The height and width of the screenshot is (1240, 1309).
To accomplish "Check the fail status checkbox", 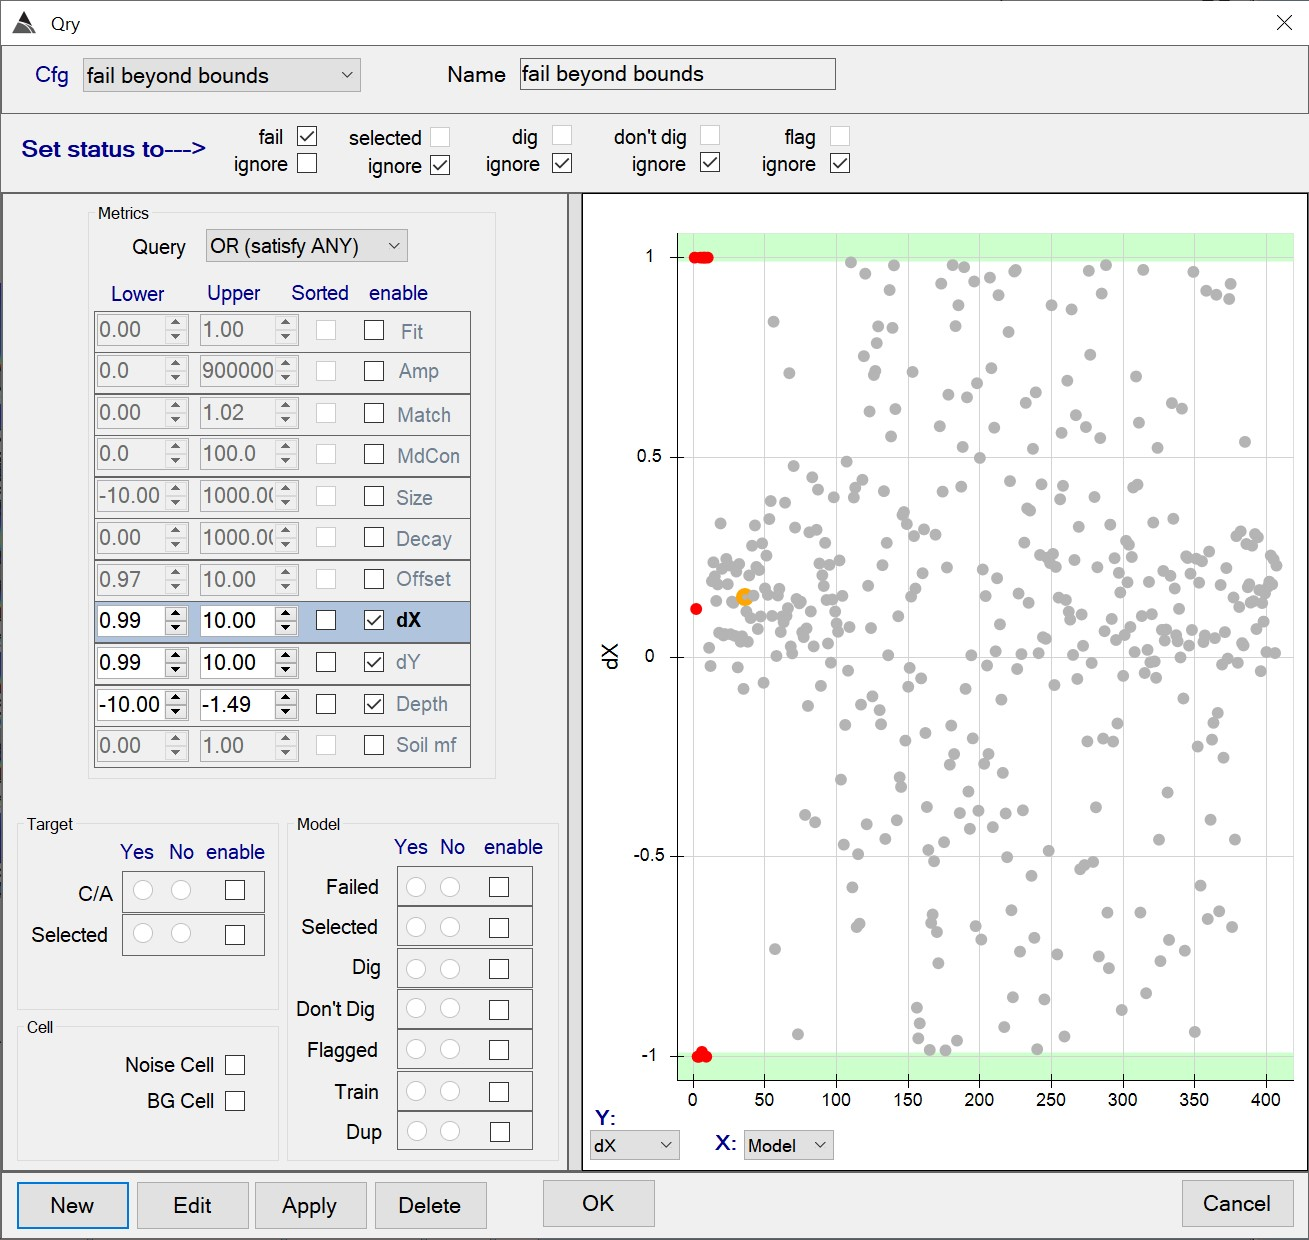I will (307, 136).
